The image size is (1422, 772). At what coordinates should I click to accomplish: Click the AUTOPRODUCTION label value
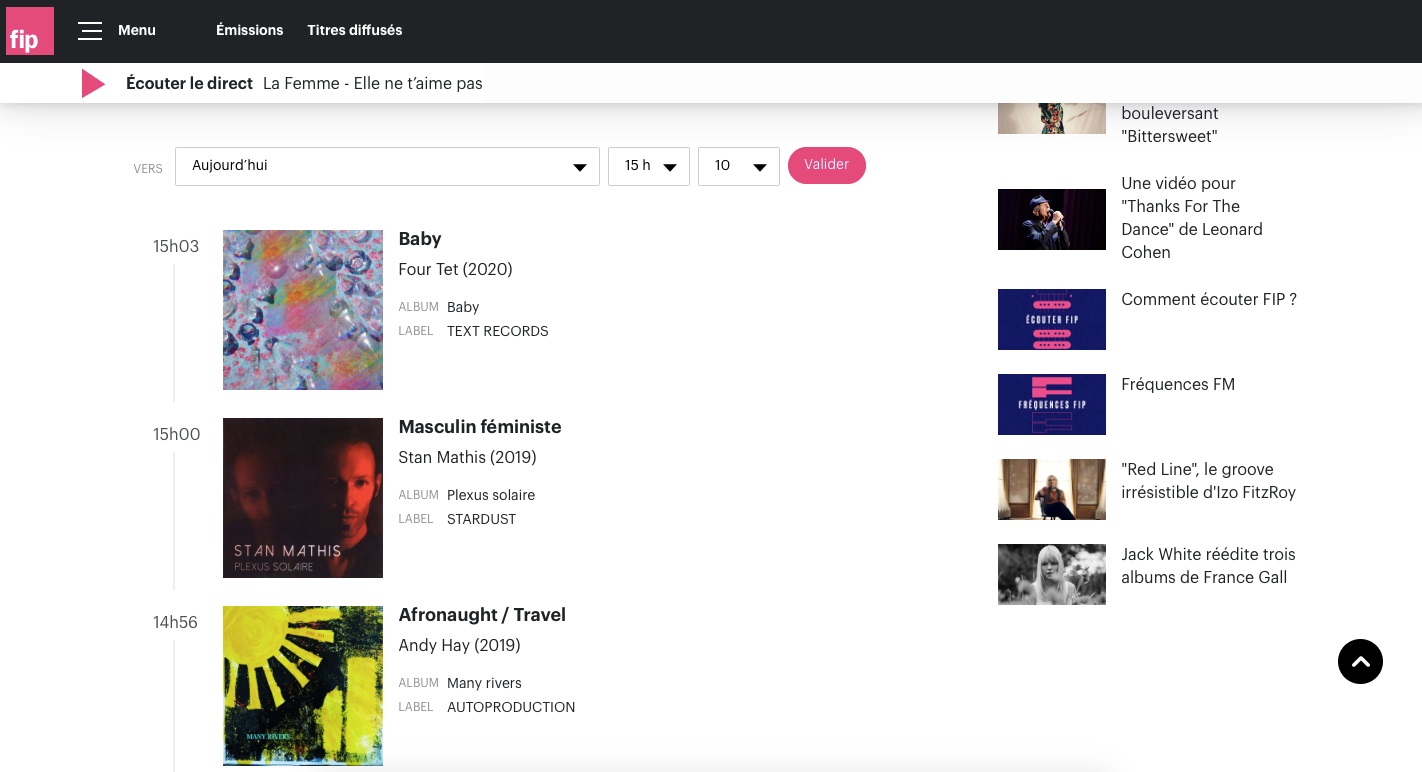pos(511,707)
